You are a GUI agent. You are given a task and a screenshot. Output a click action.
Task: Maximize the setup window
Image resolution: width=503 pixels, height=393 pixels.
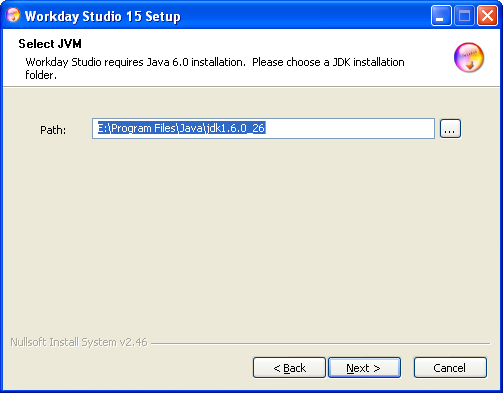[464, 15]
